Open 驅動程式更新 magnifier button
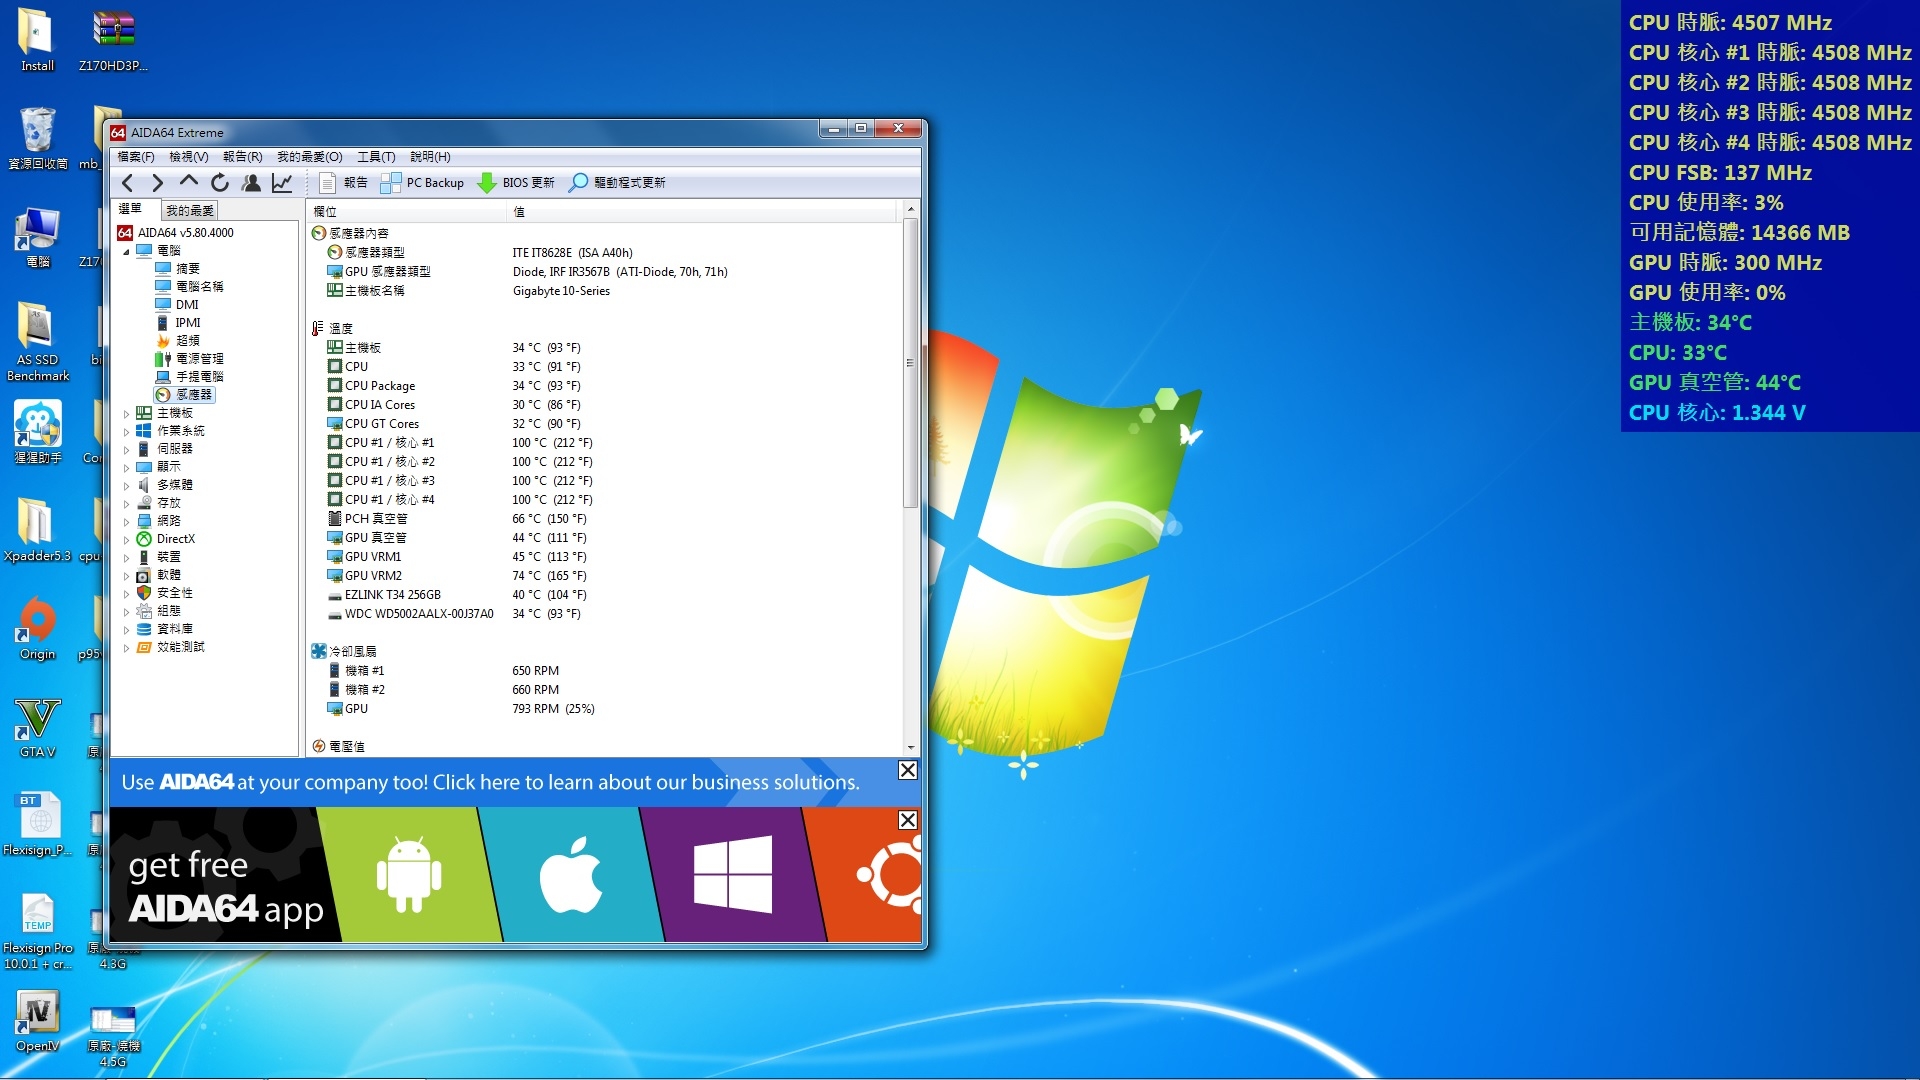 coord(578,183)
